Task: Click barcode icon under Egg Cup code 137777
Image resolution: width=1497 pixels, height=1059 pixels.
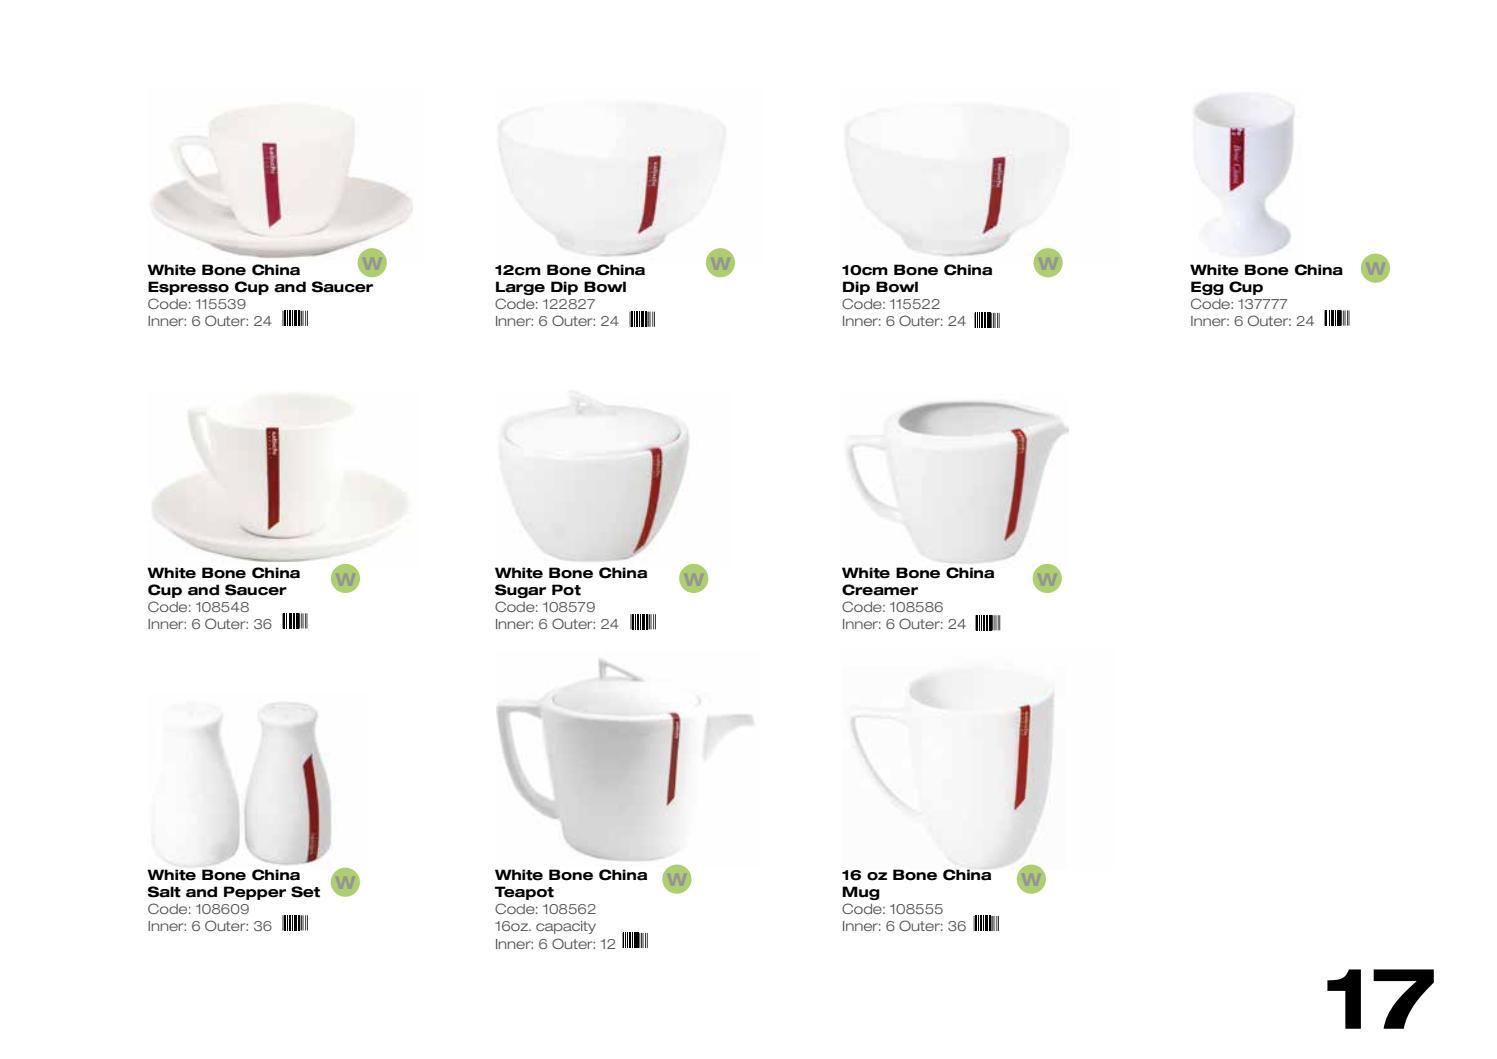Action: click(x=1337, y=319)
